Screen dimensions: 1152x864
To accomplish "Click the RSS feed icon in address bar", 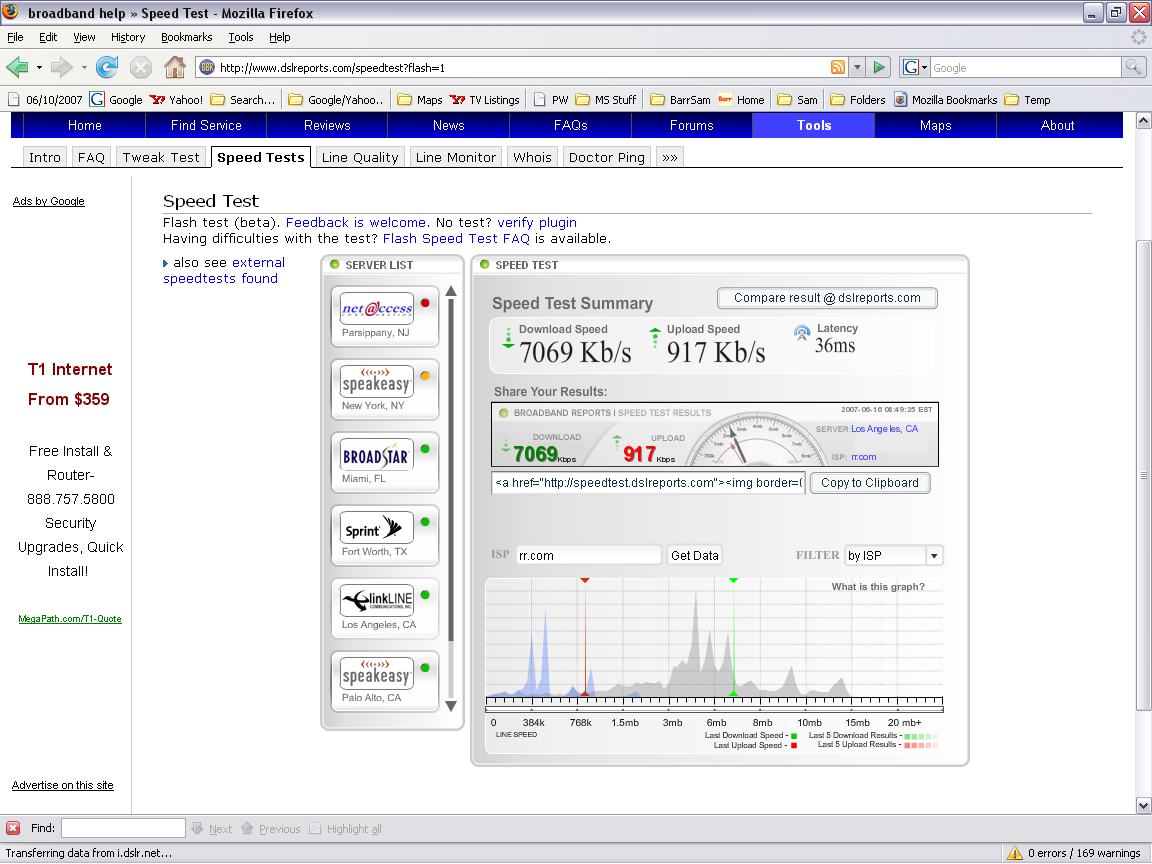I will [x=838, y=68].
